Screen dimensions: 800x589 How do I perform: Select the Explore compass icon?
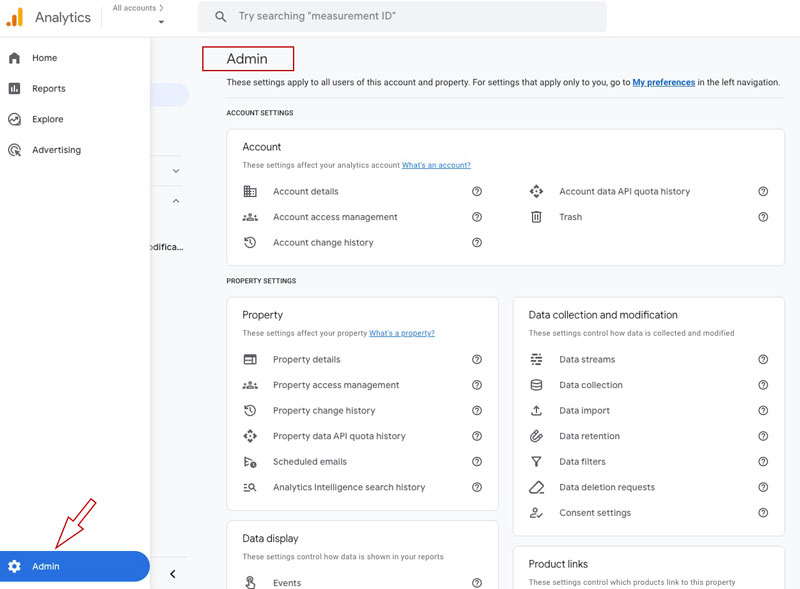(16, 119)
